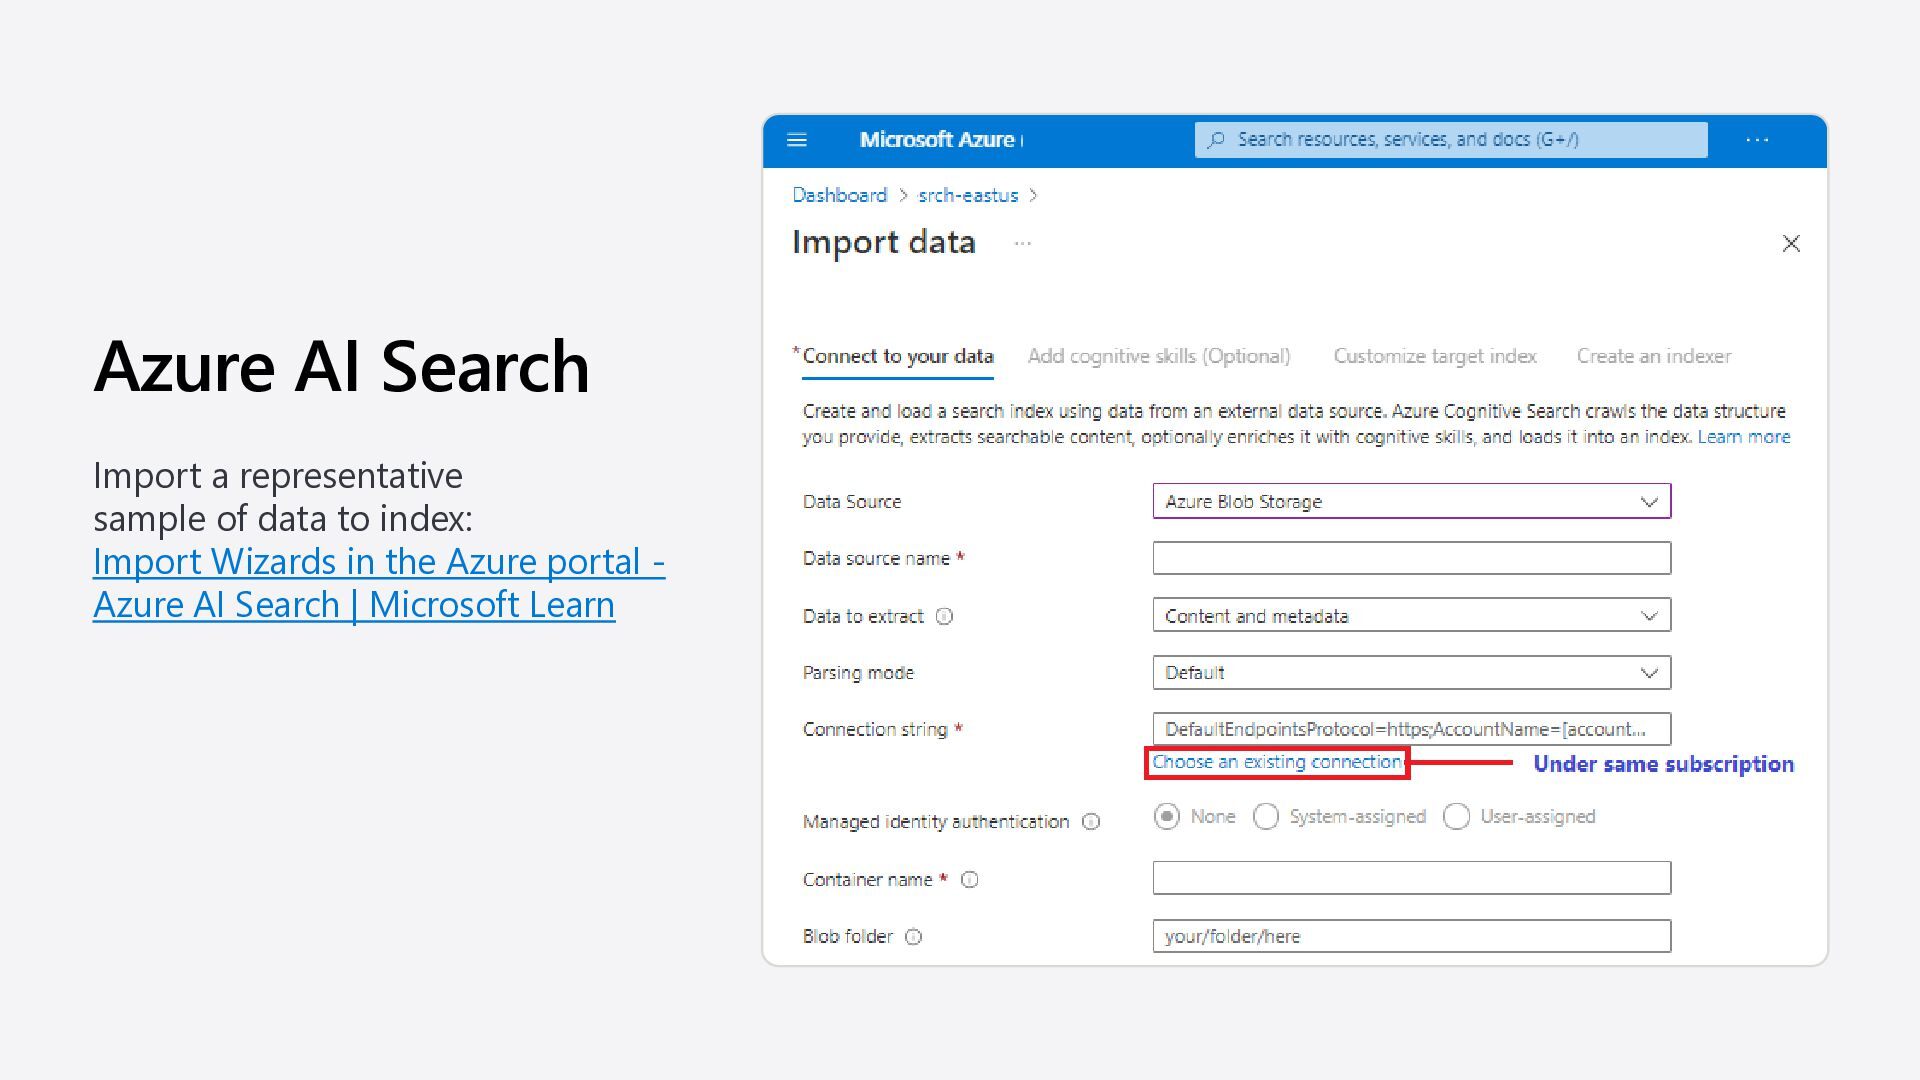Click Choose an existing connection link
1920x1080 pixels.
coord(1276,762)
